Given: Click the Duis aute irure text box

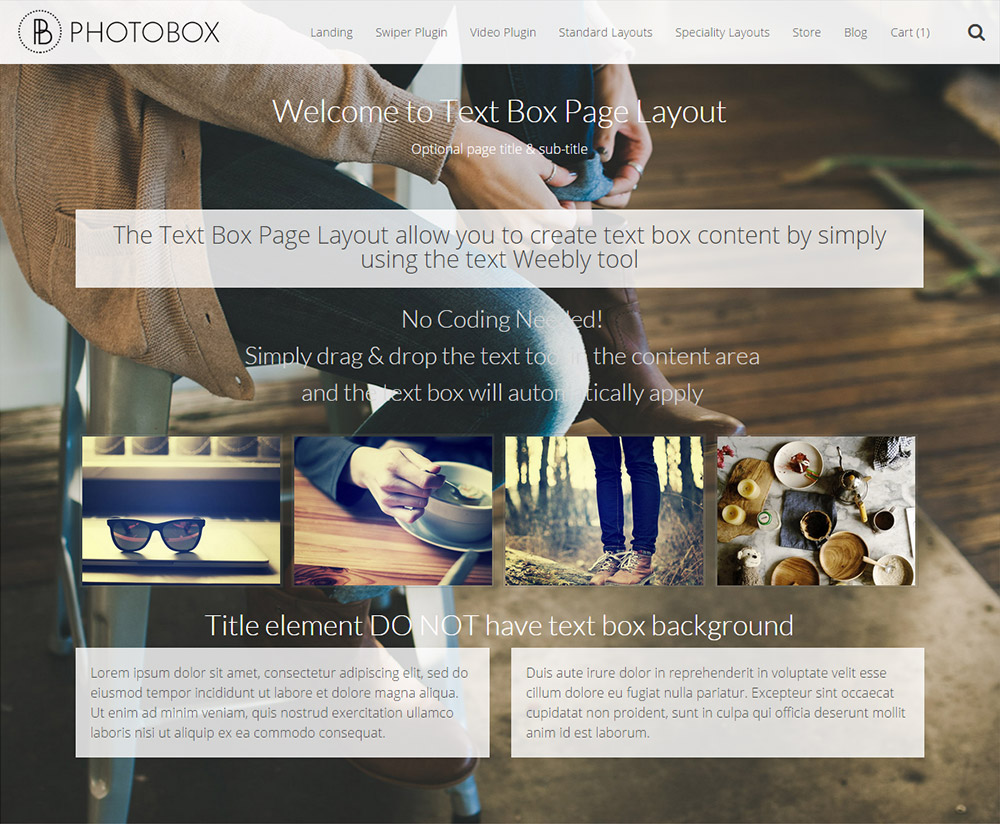Looking at the screenshot, I should coord(717,703).
